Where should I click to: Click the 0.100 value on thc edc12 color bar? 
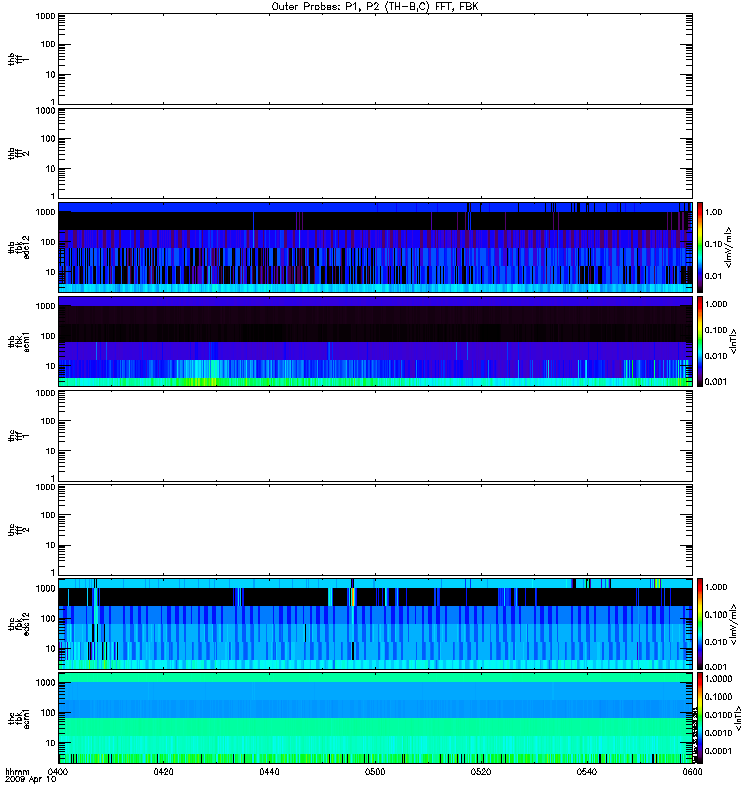(x=716, y=615)
